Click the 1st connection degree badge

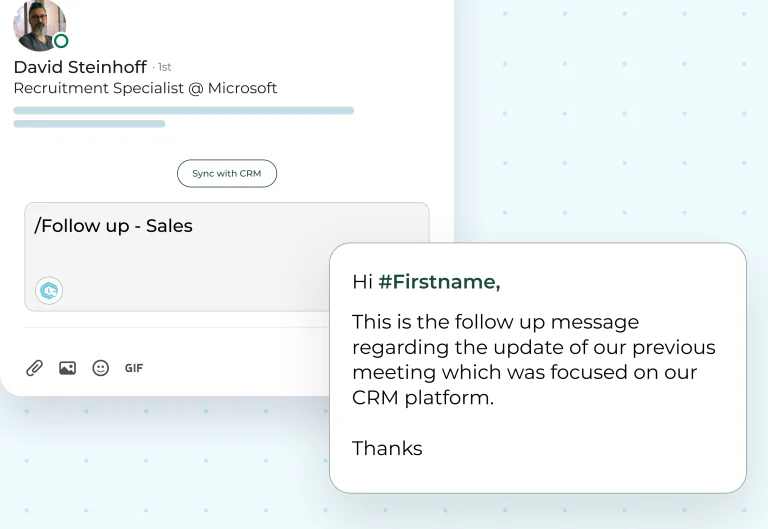pos(165,67)
